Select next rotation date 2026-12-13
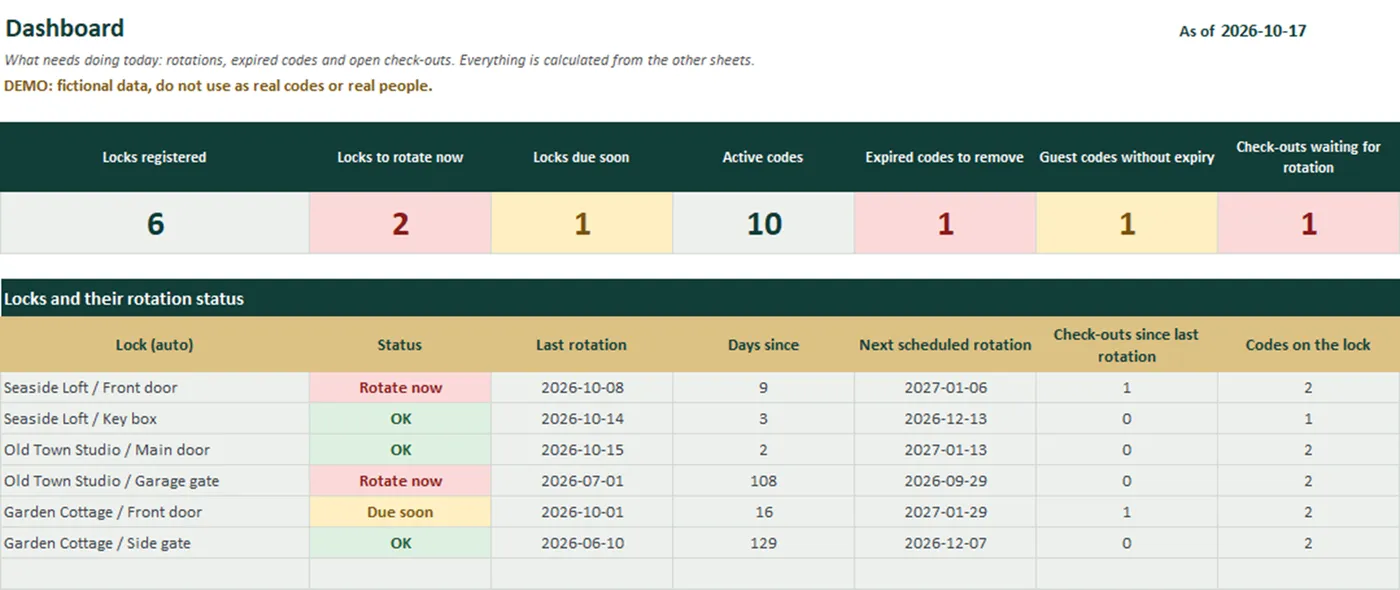Viewport: 1400px width, 590px height. [945, 419]
